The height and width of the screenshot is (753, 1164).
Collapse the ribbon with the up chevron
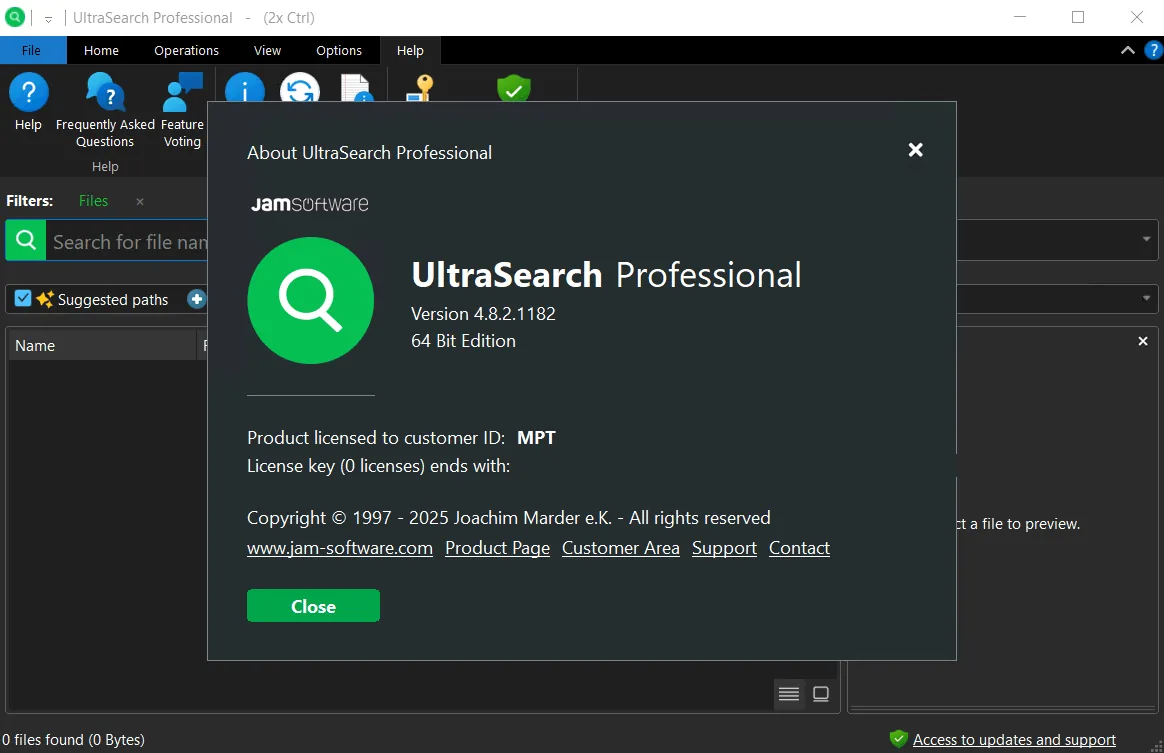(1127, 50)
